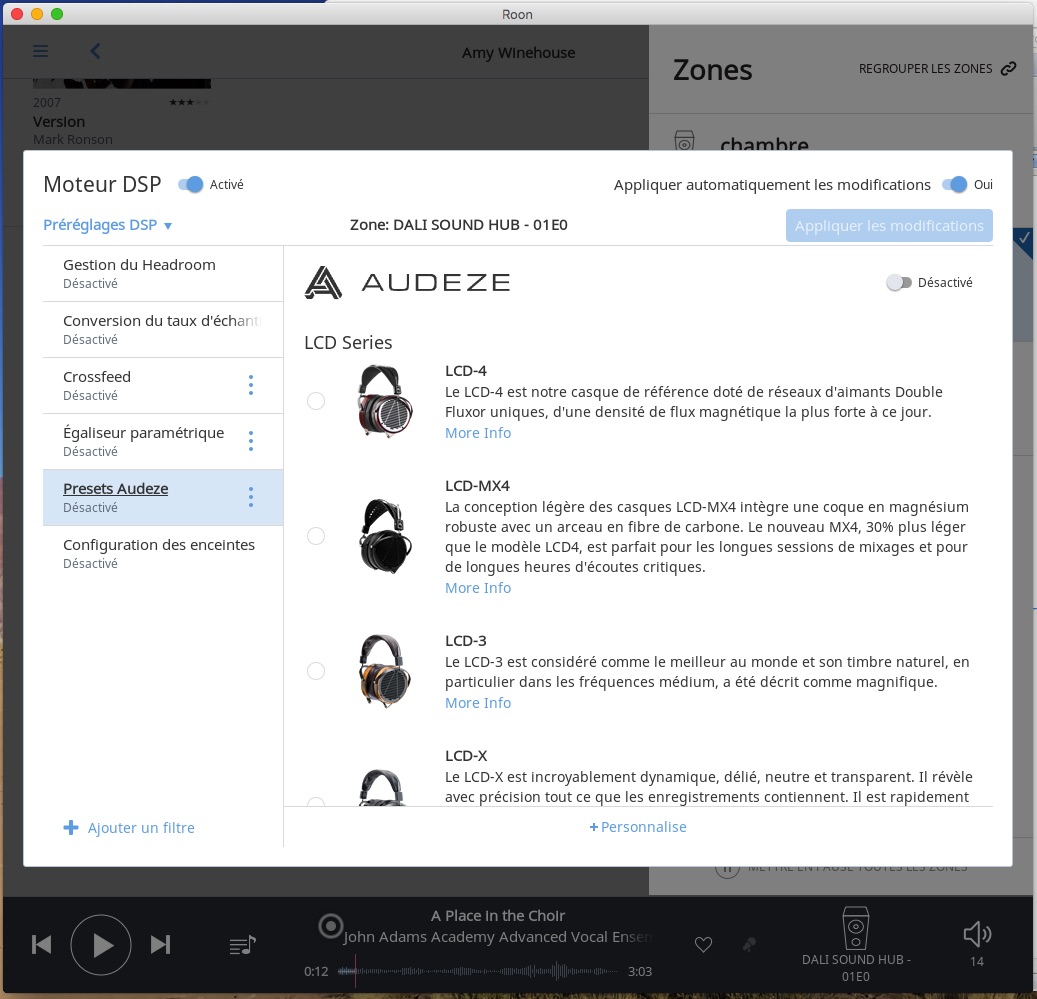The height and width of the screenshot is (999, 1037).
Task: Favorite the track with the heart icon
Action: pyautogui.click(x=703, y=945)
